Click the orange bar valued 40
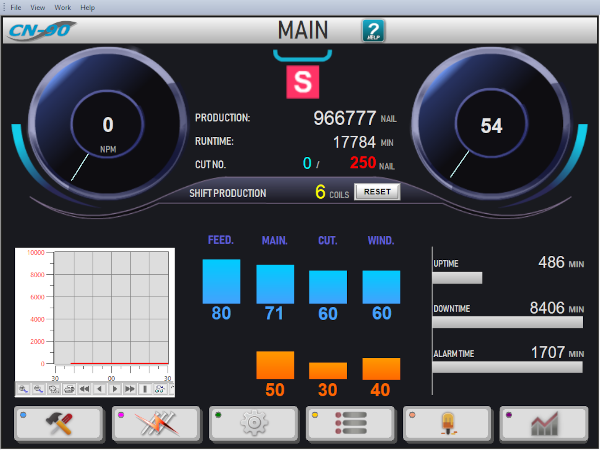The image size is (600, 450). tap(381, 369)
